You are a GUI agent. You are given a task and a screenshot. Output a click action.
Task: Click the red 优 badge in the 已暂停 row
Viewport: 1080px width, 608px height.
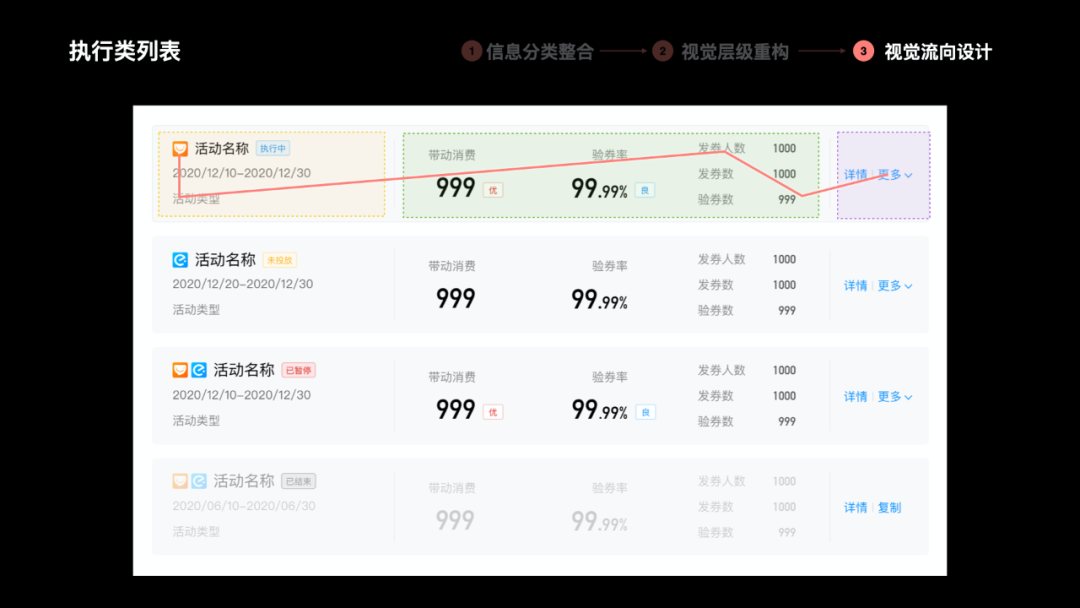coord(493,412)
